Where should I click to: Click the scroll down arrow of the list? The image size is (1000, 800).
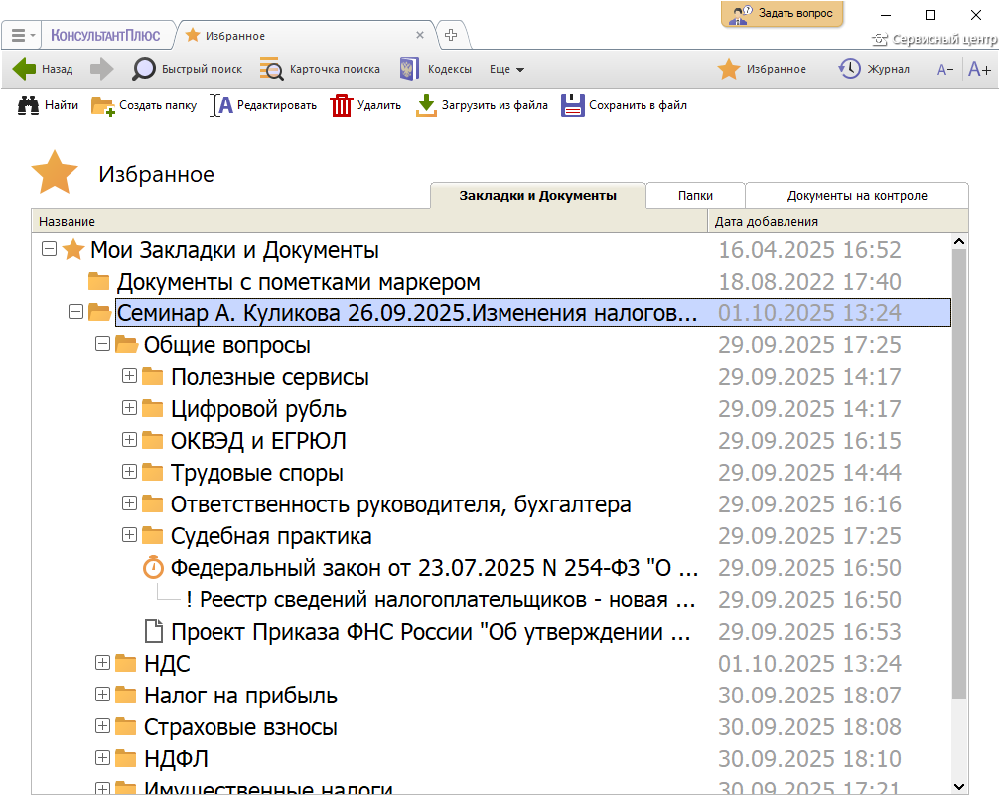click(959, 786)
